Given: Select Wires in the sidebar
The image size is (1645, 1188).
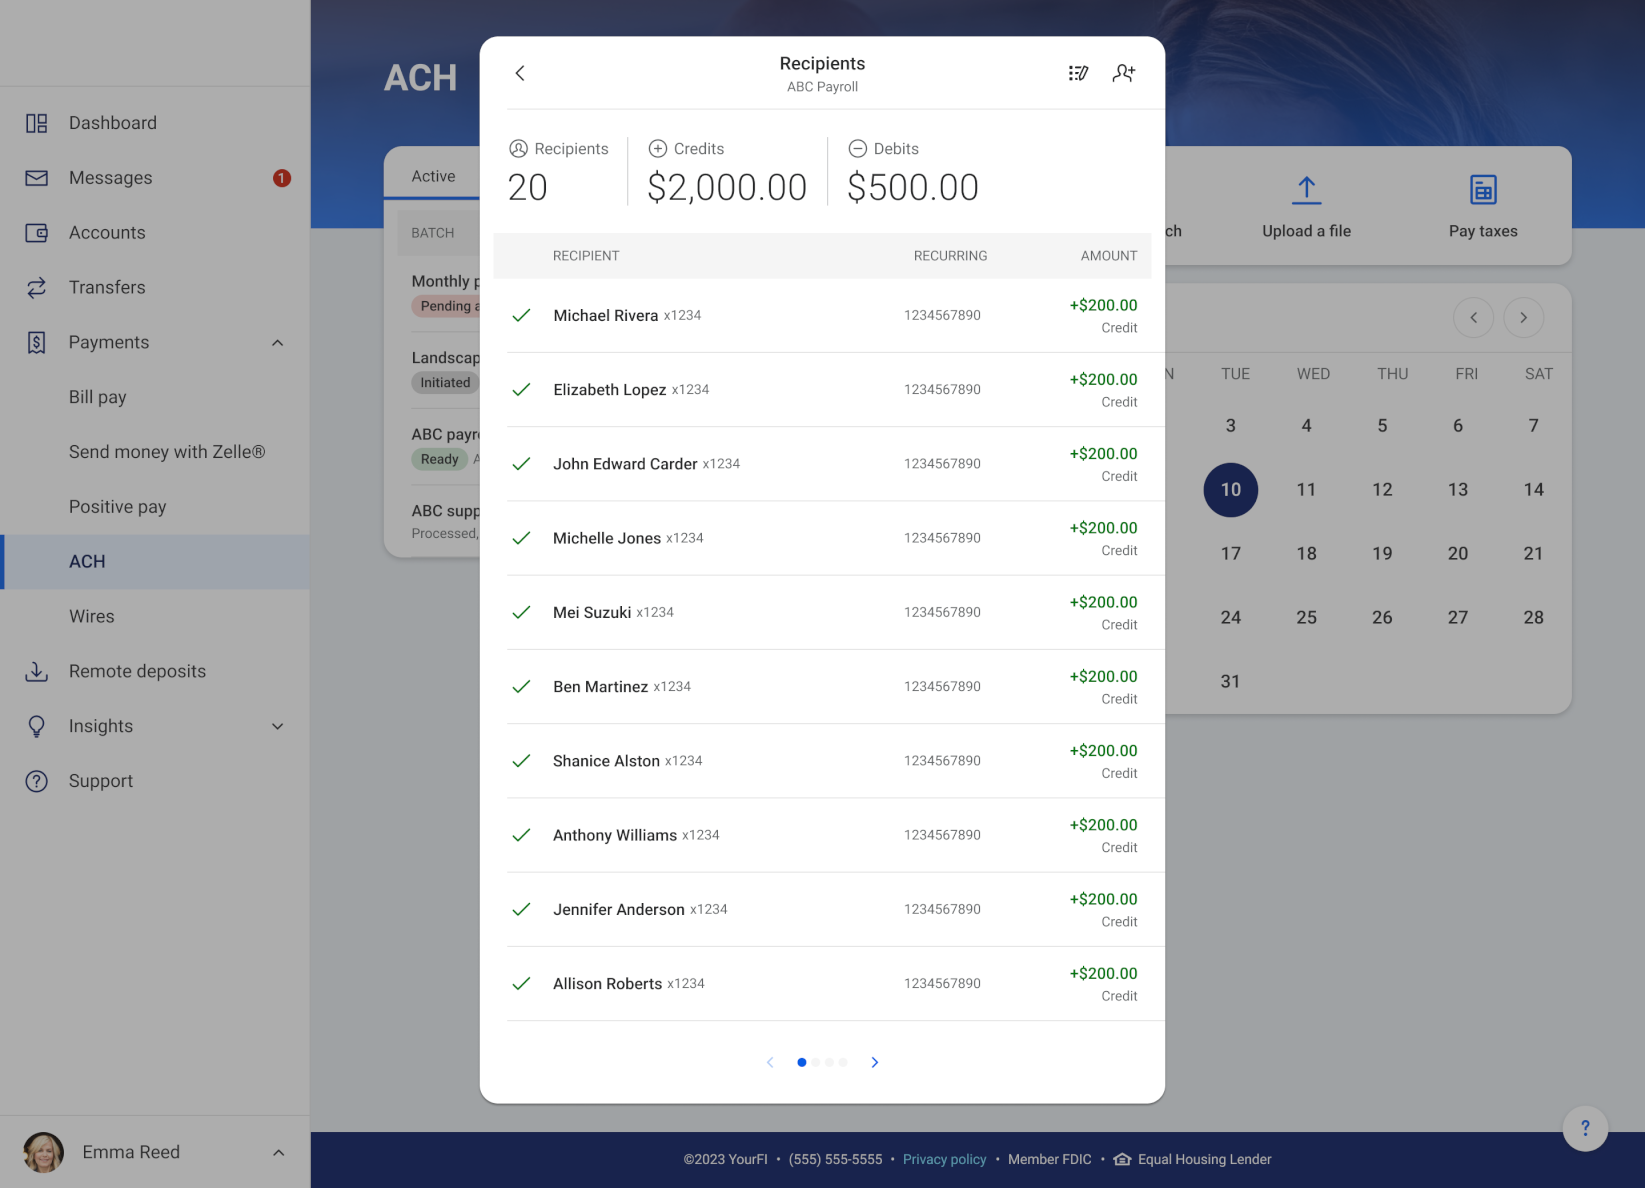Looking at the screenshot, I should 92,617.
